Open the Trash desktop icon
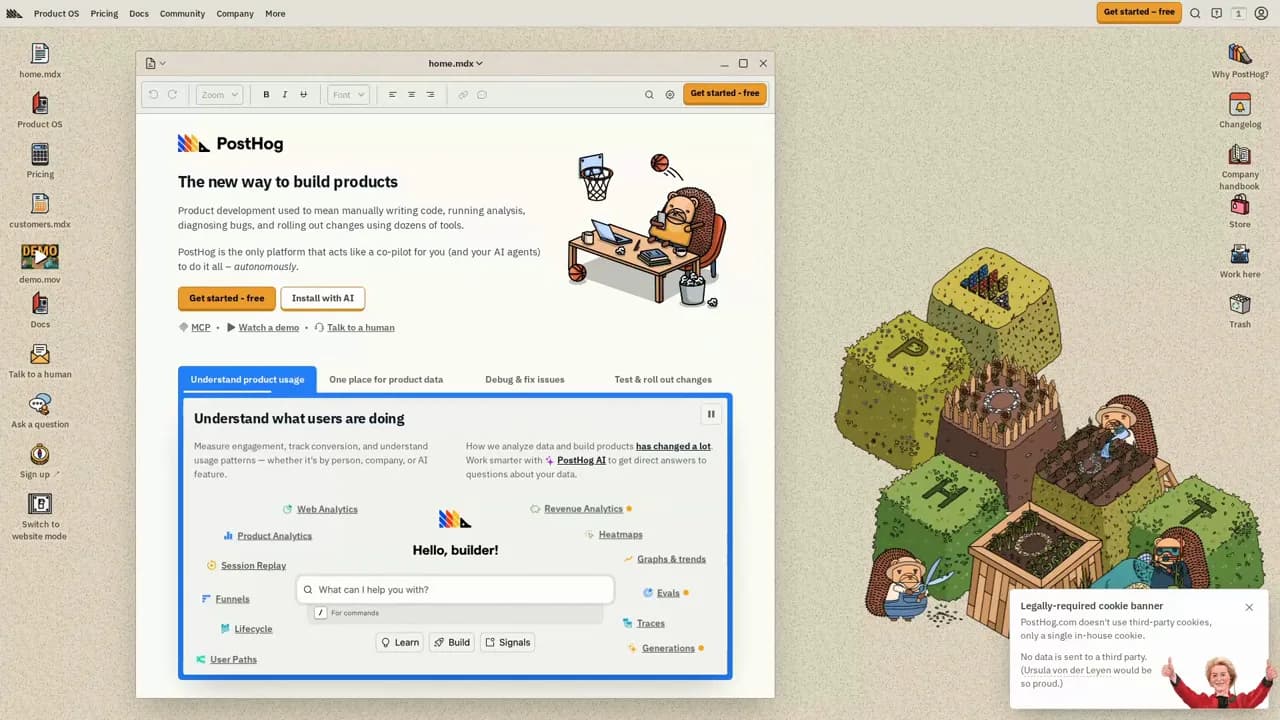This screenshot has width=1280, height=720. (x=1240, y=310)
